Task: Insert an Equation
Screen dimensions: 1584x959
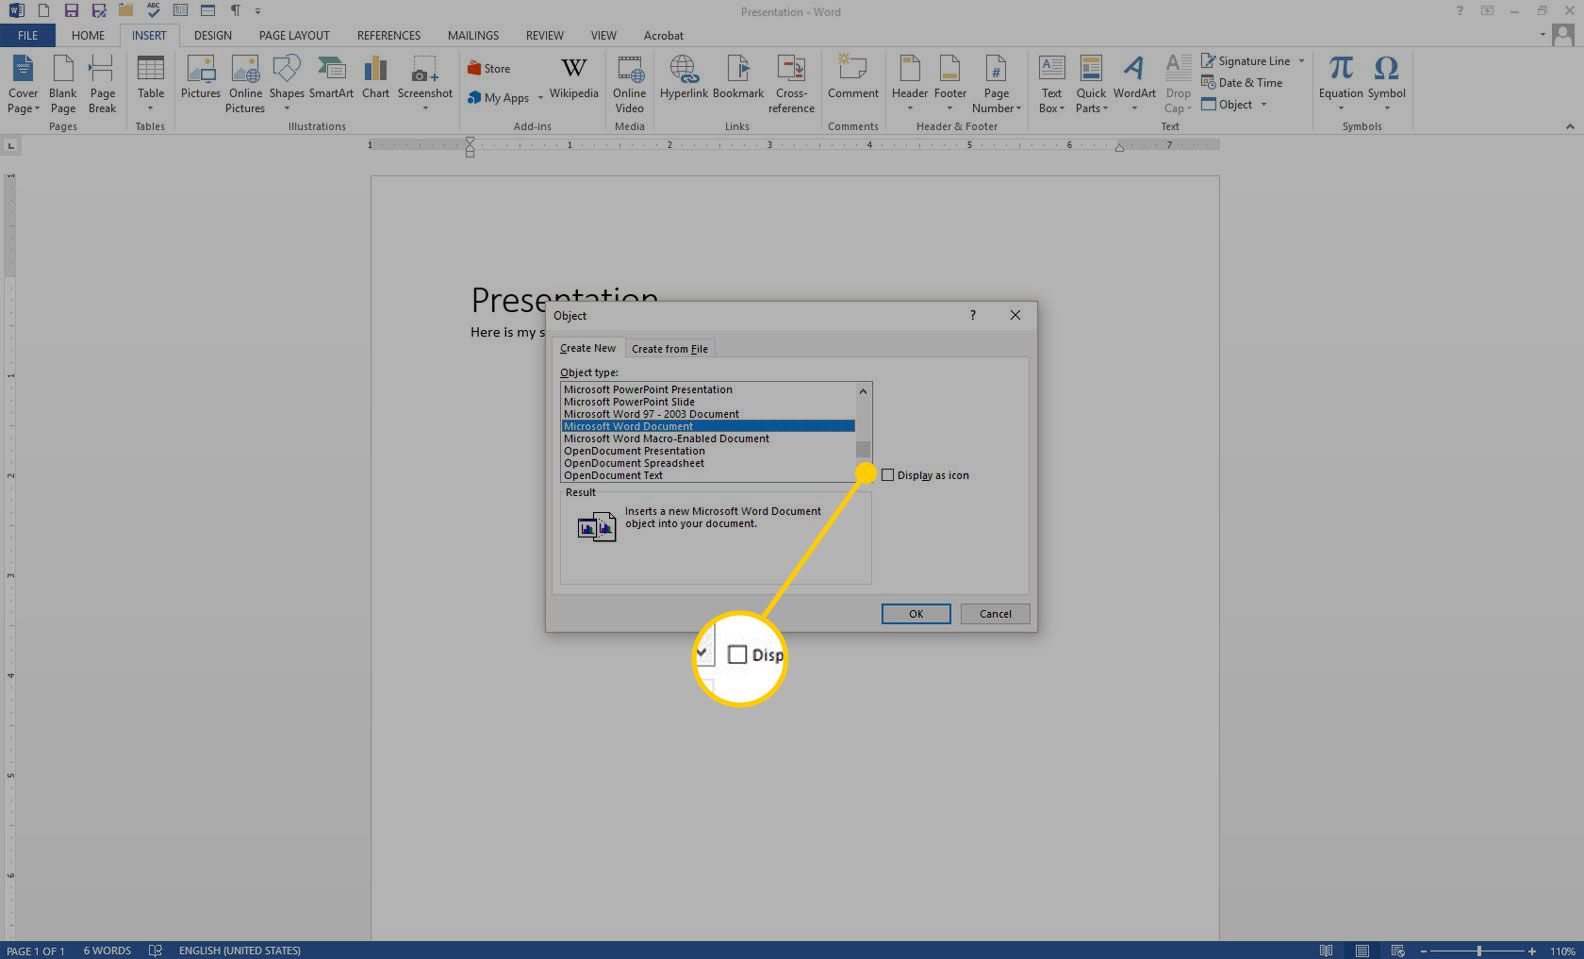Action: (1340, 84)
